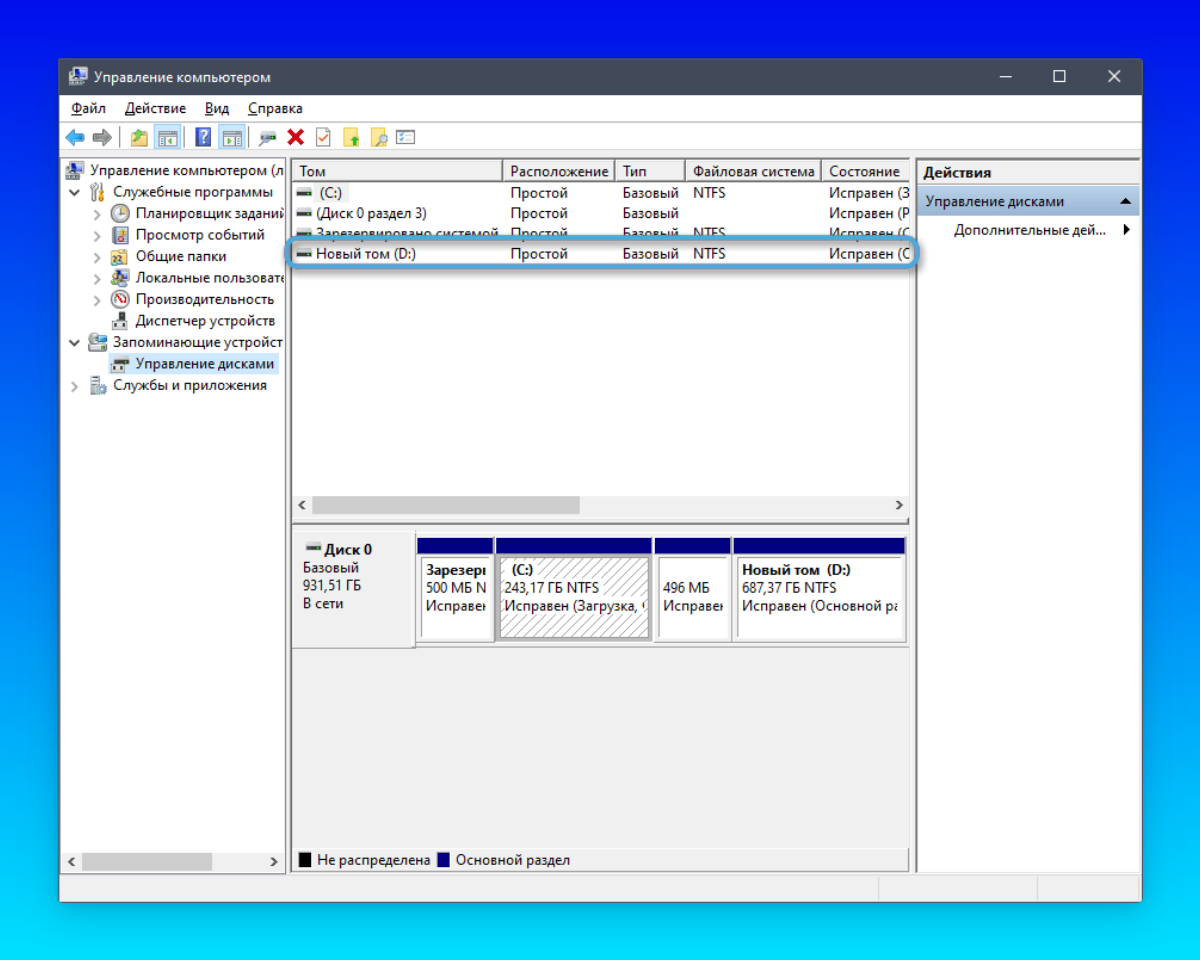1200x960 pixels.
Task: Sort by Файловая система column header
Action: (x=753, y=171)
